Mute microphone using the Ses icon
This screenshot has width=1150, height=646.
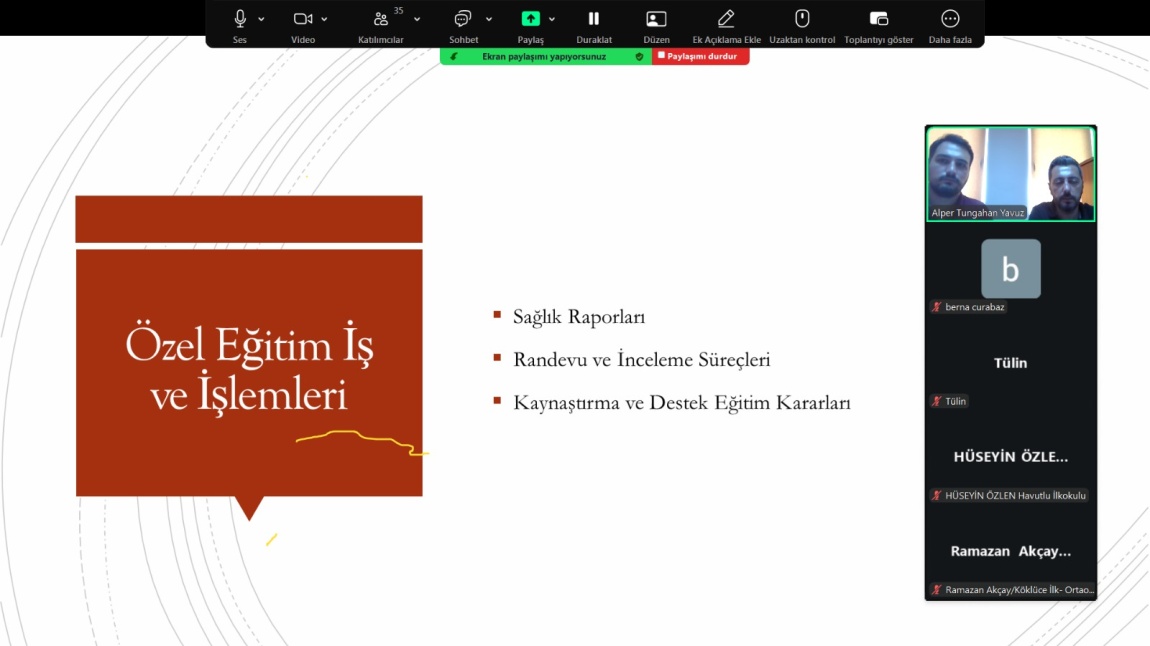click(240, 19)
